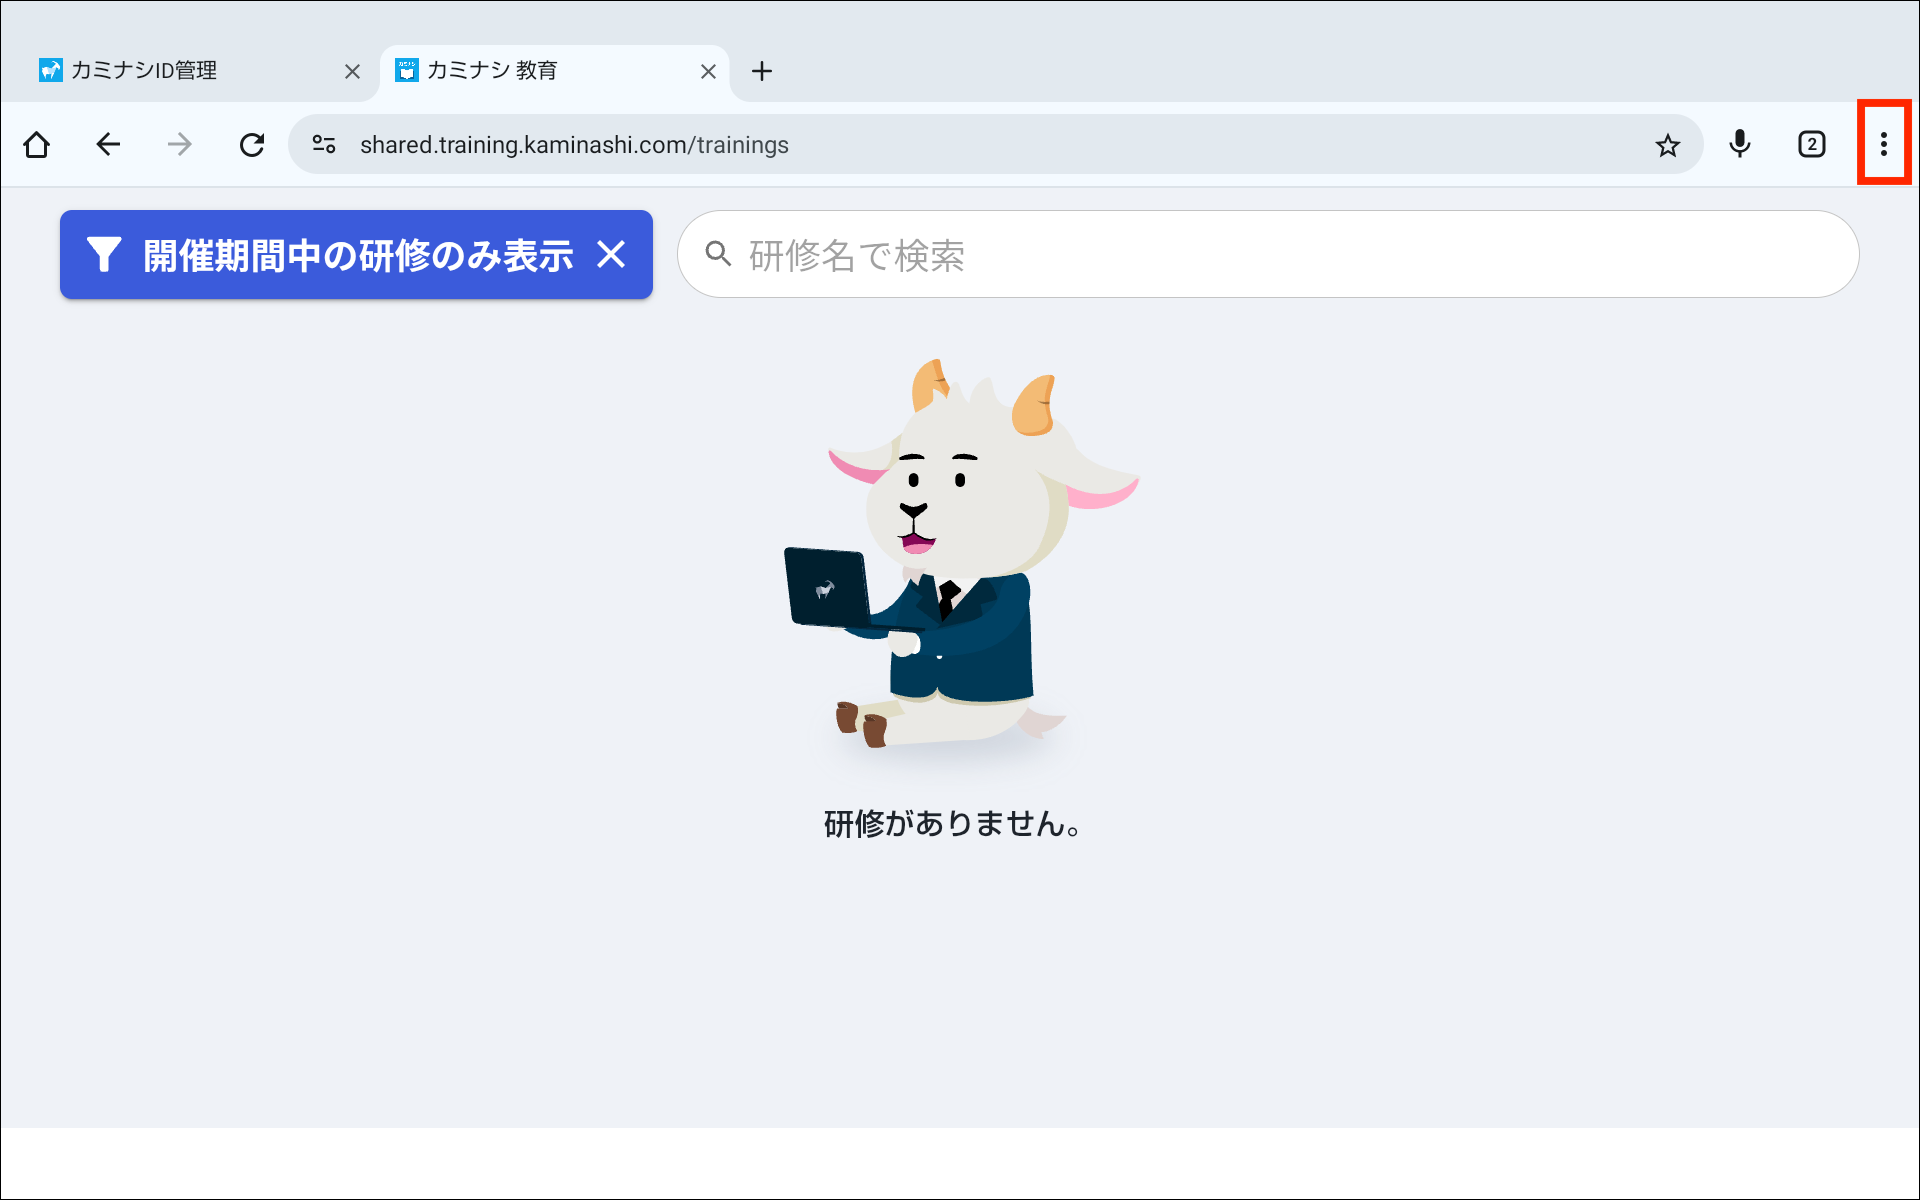
Task: Open the tab switcher showing 2 tabs
Action: coord(1811,145)
